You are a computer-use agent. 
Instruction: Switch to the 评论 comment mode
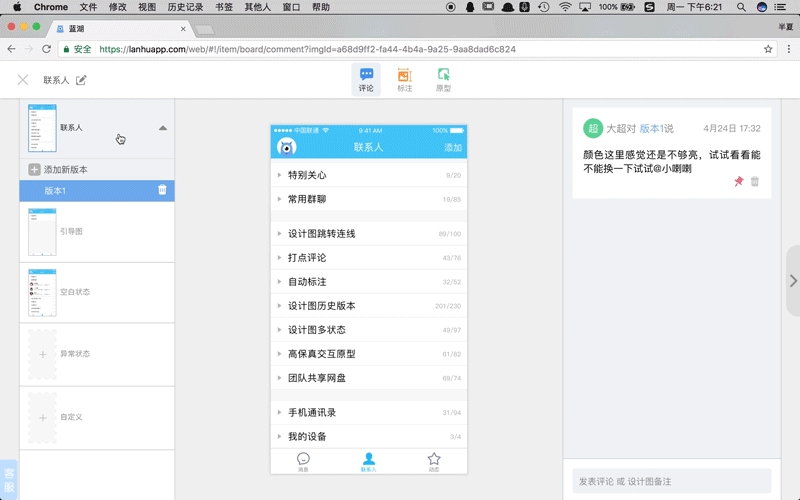(x=366, y=80)
